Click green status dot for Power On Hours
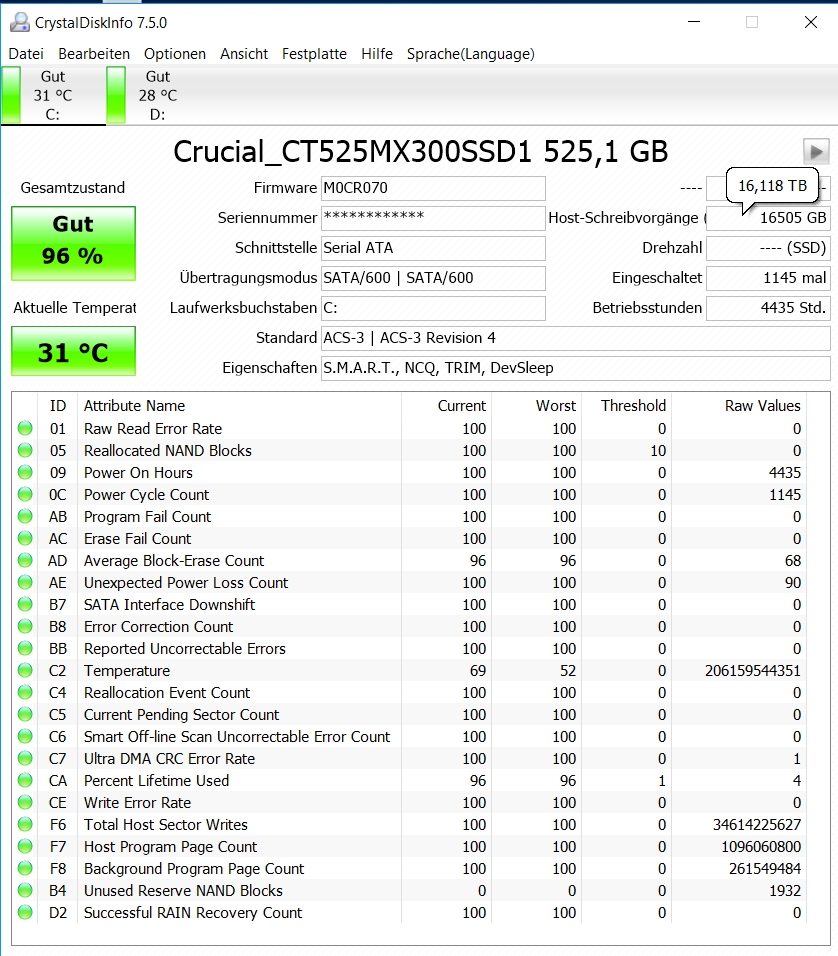 [25, 473]
